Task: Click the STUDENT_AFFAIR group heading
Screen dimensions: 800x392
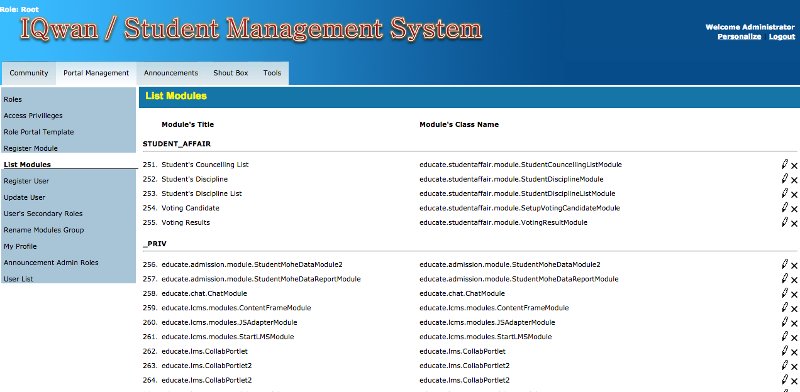Action: pyautogui.click(x=177, y=144)
